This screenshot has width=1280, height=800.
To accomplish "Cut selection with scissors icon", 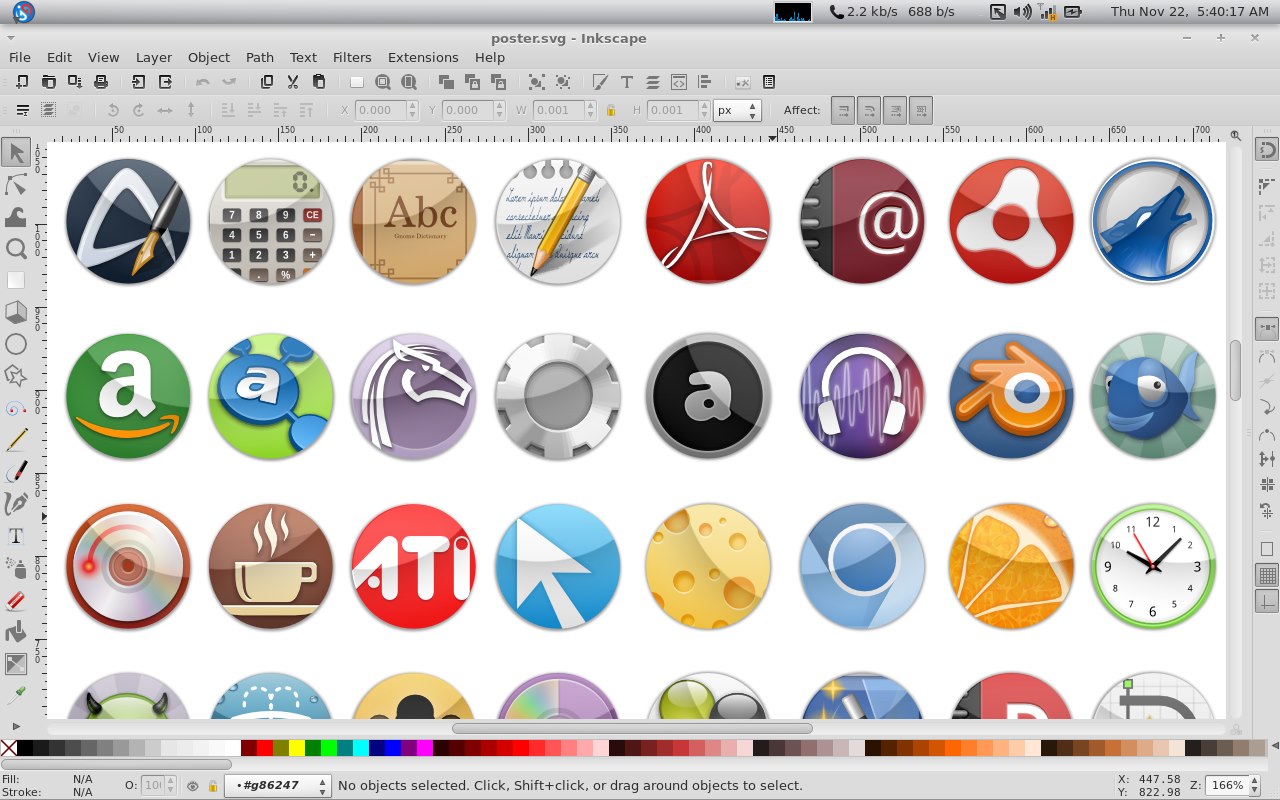I will [293, 82].
